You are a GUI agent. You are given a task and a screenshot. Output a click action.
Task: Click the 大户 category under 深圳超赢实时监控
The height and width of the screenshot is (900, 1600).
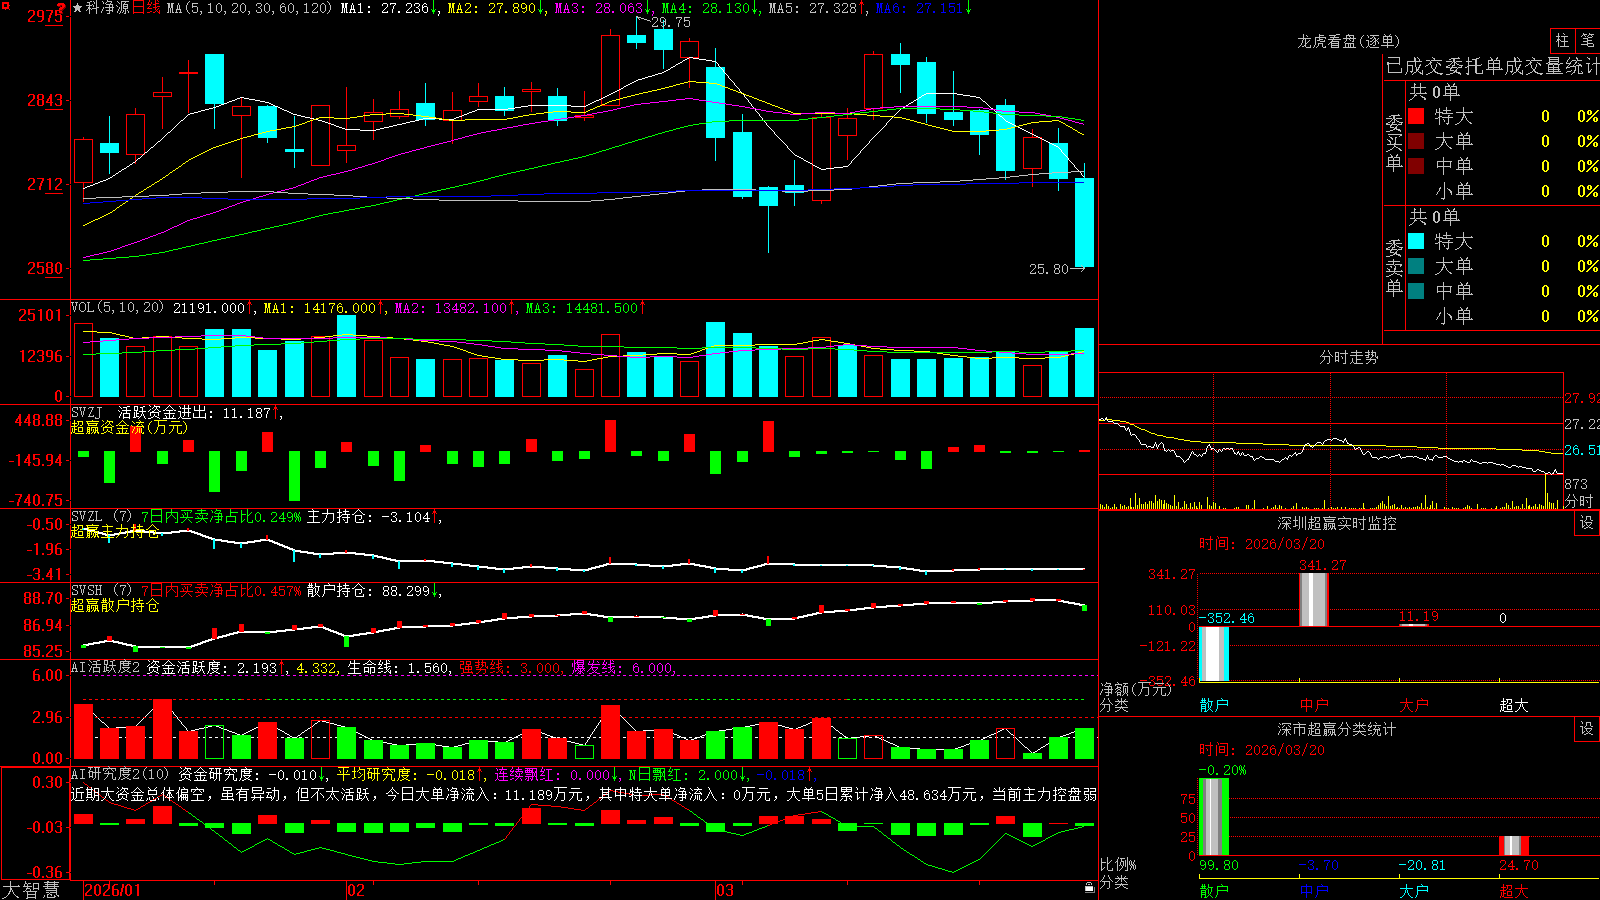[1414, 705]
